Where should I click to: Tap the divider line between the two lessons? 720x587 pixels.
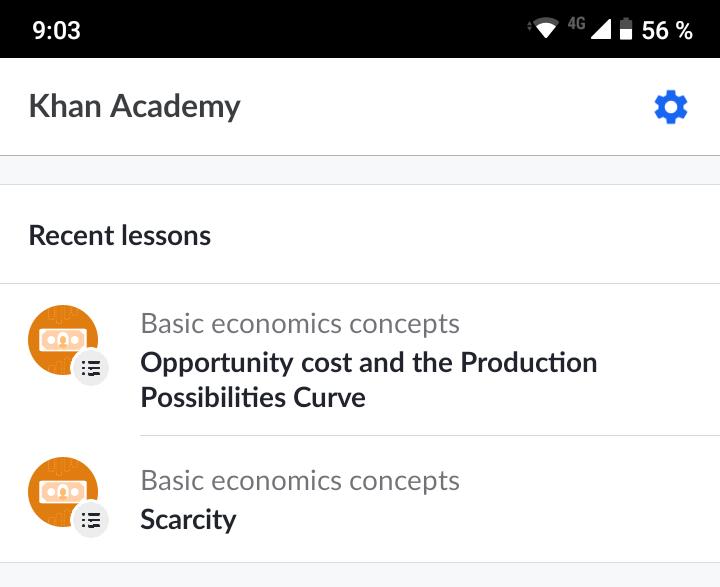click(x=430, y=436)
